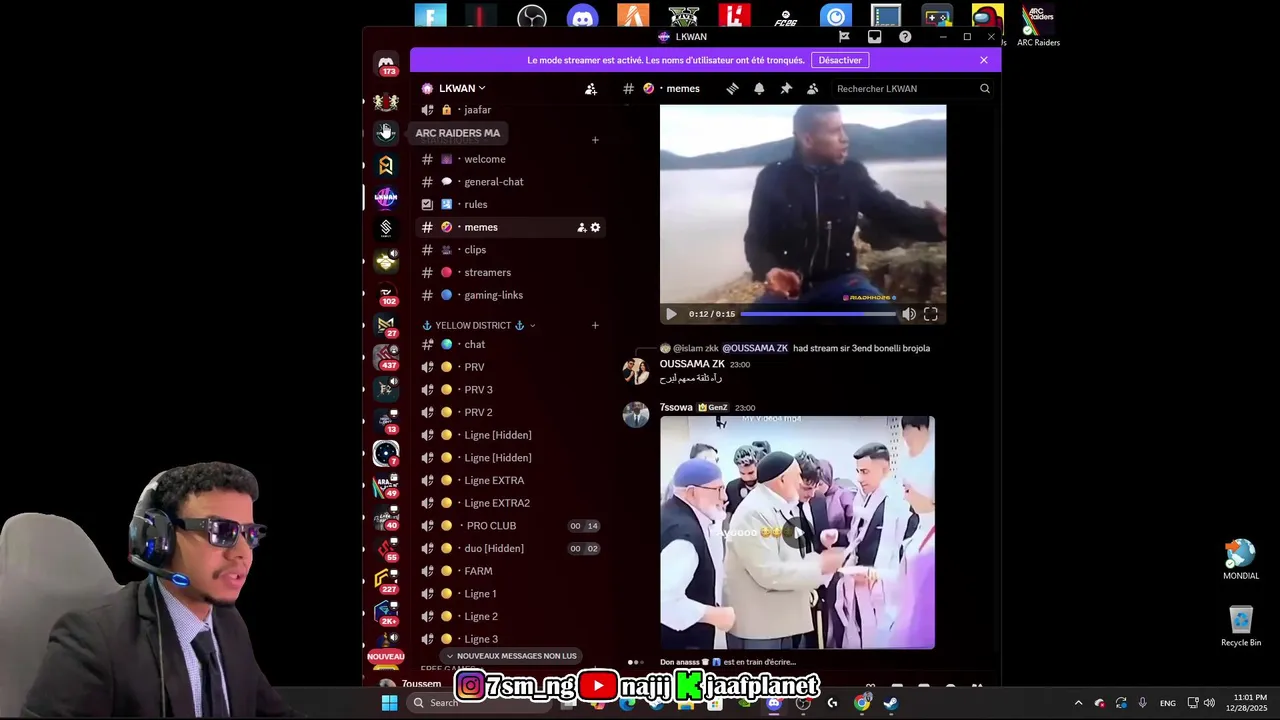Click the video progress bar of first video
Image resolution: width=1280 pixels, height=720 pixels.
(818, 314)
